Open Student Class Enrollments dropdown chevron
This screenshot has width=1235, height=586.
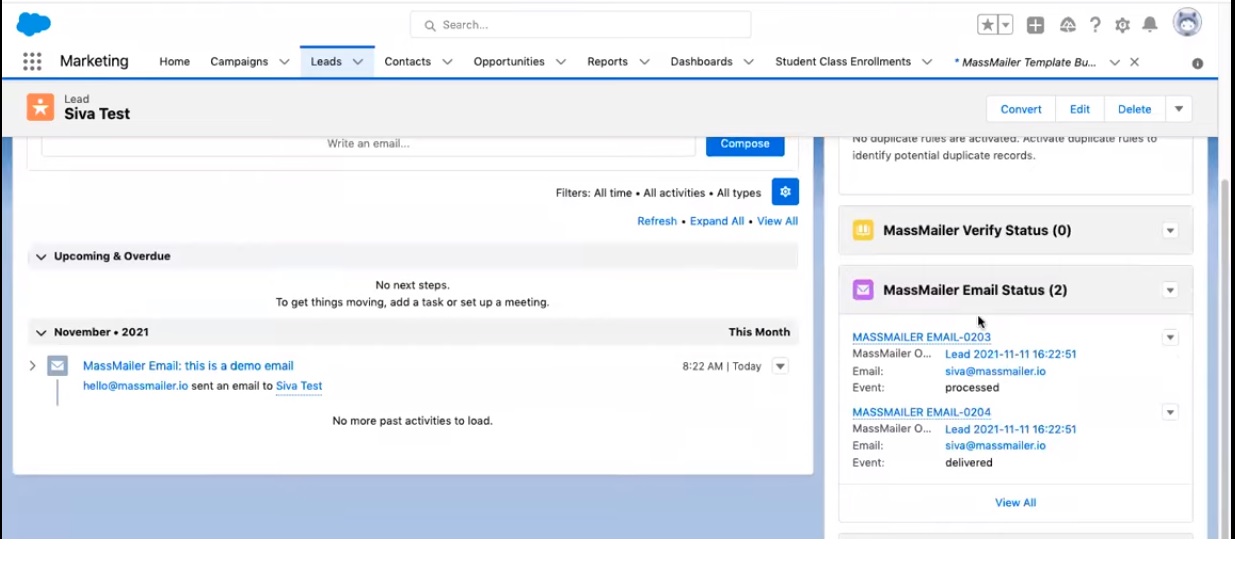click(x=927, y=62)
